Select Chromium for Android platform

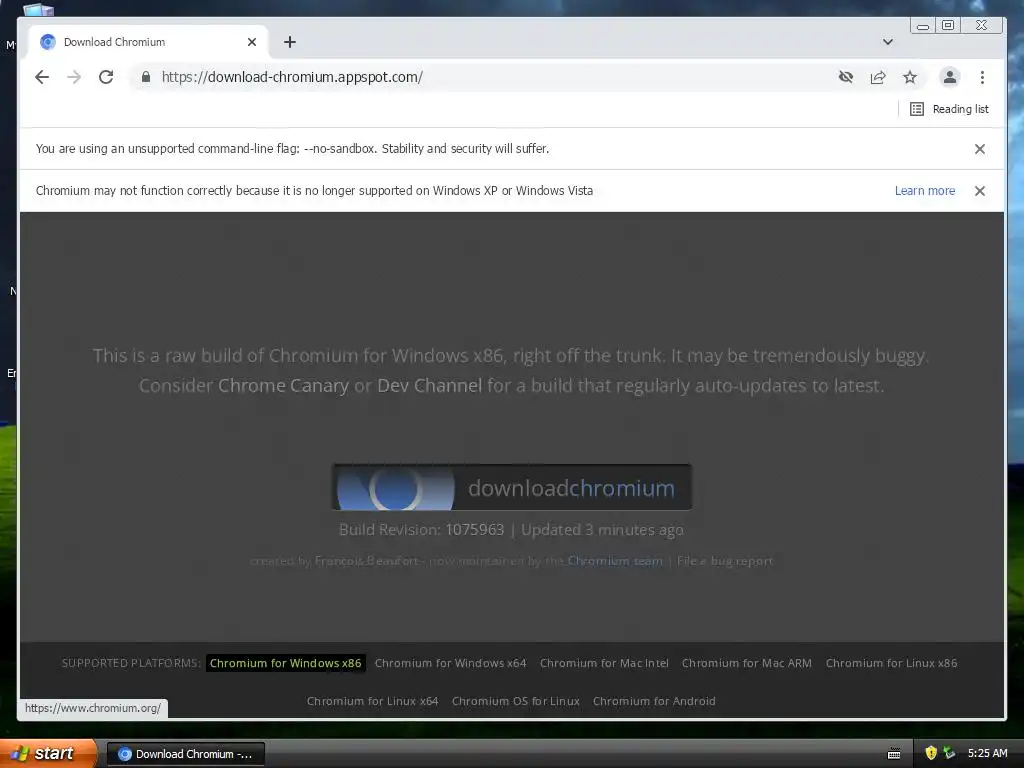[x=654, y=701]
